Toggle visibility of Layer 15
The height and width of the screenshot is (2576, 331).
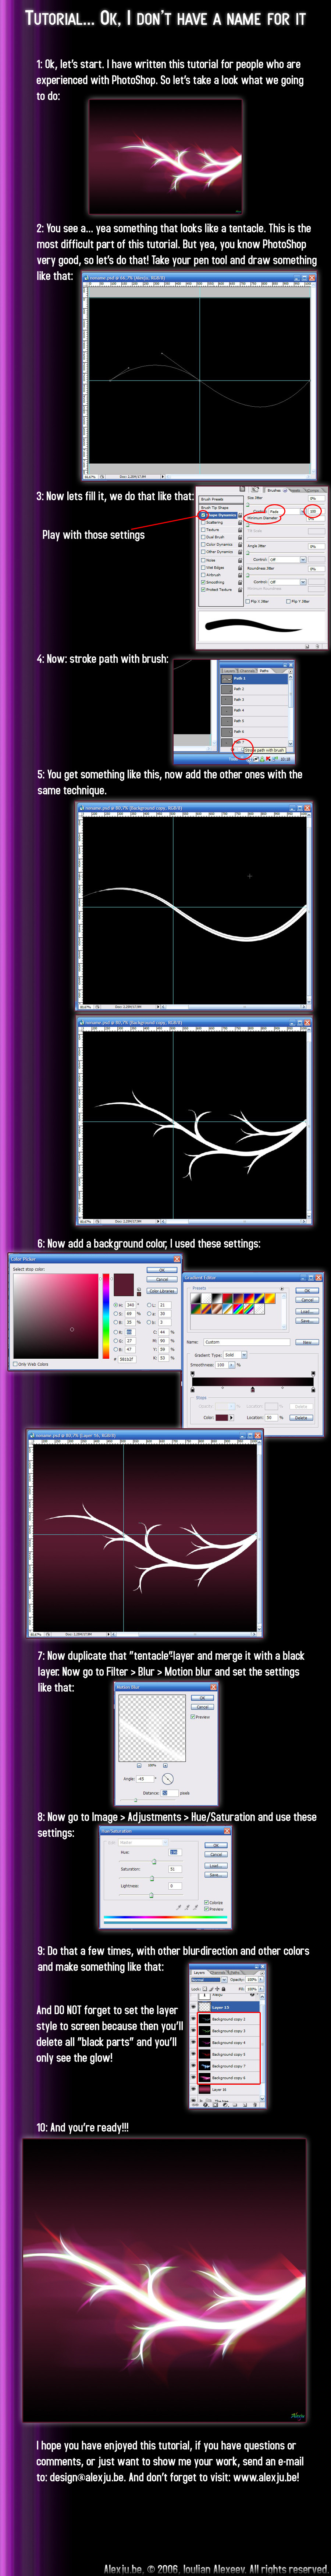tap(193, 2007)
